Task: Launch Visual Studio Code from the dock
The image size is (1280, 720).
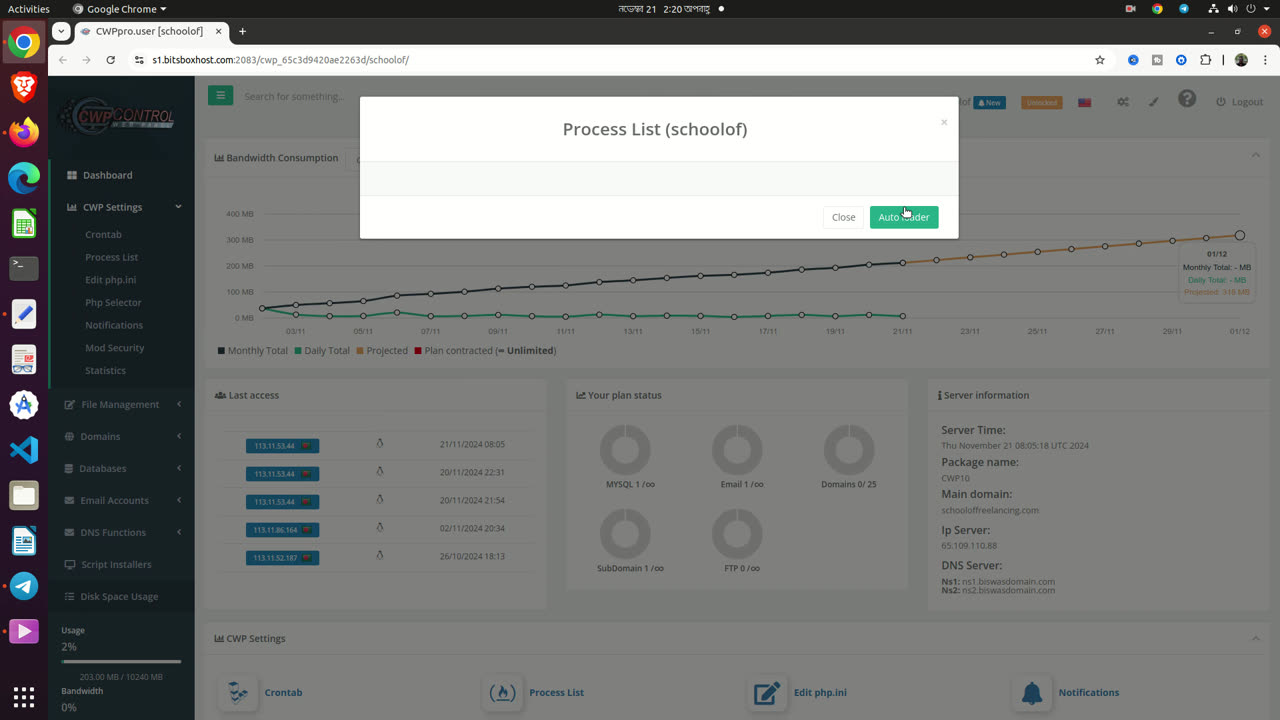Action: pos(24,450)
